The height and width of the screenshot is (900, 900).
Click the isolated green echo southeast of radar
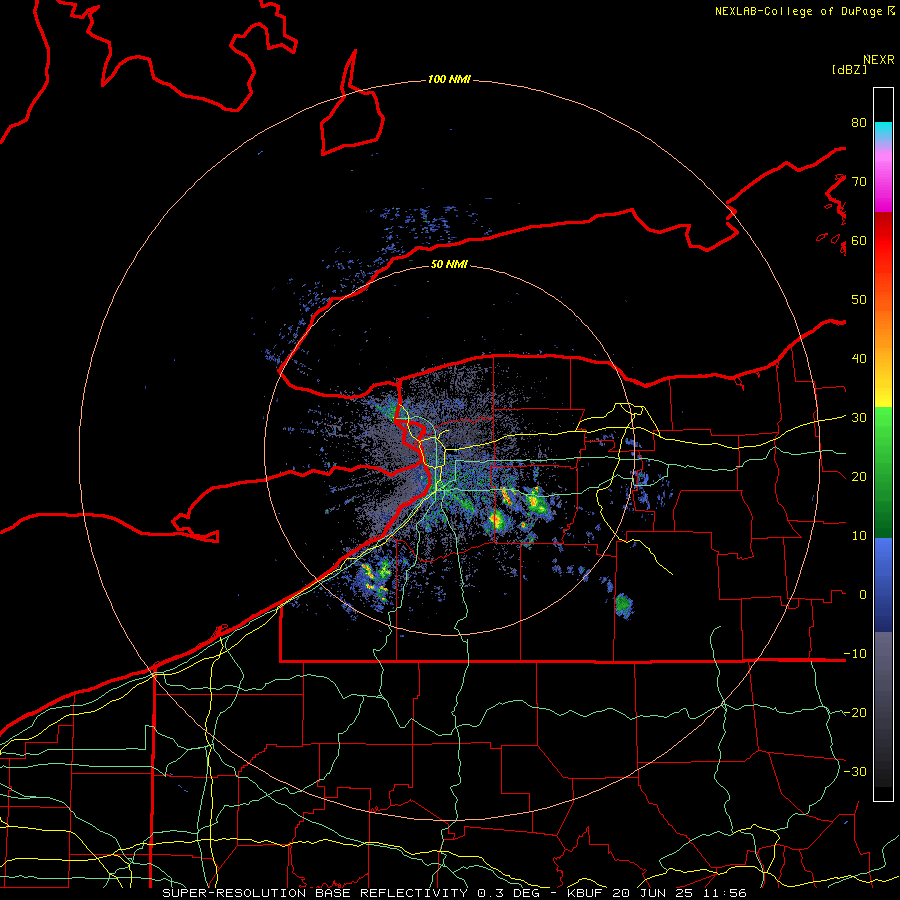[x=624, y=606]
